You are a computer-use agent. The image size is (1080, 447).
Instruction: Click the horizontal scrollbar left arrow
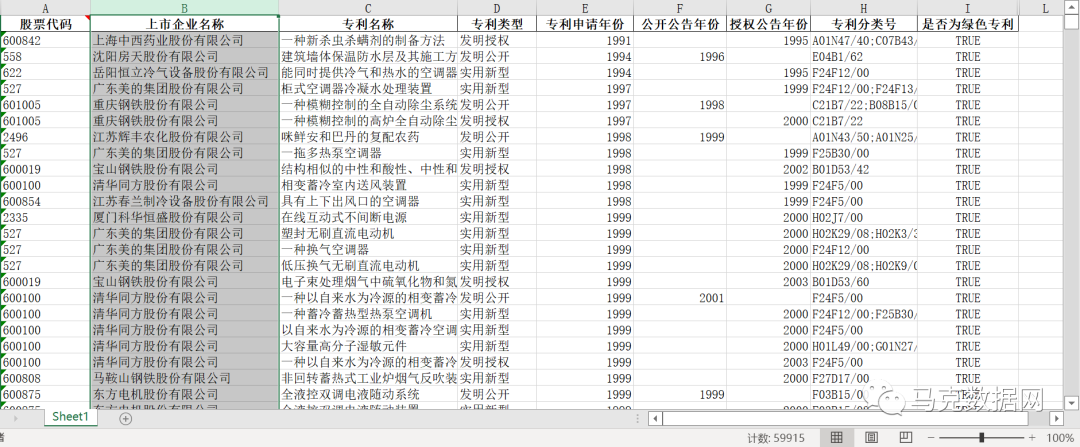tap(656, 418)
